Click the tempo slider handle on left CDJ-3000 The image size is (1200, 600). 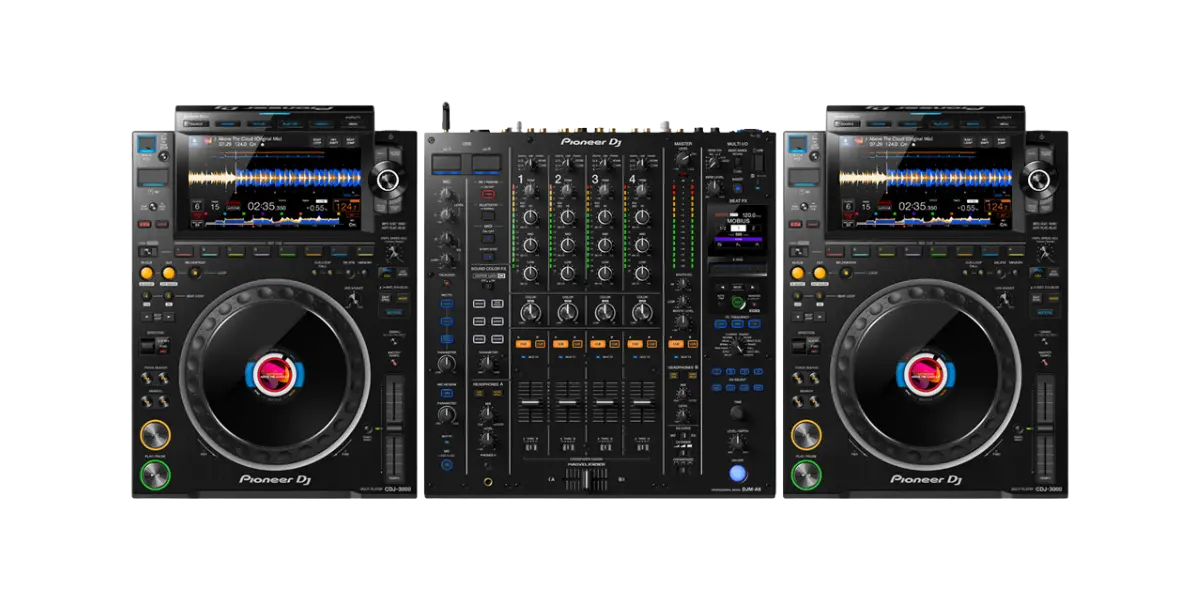pyautogui.click(x=396, y=428)
